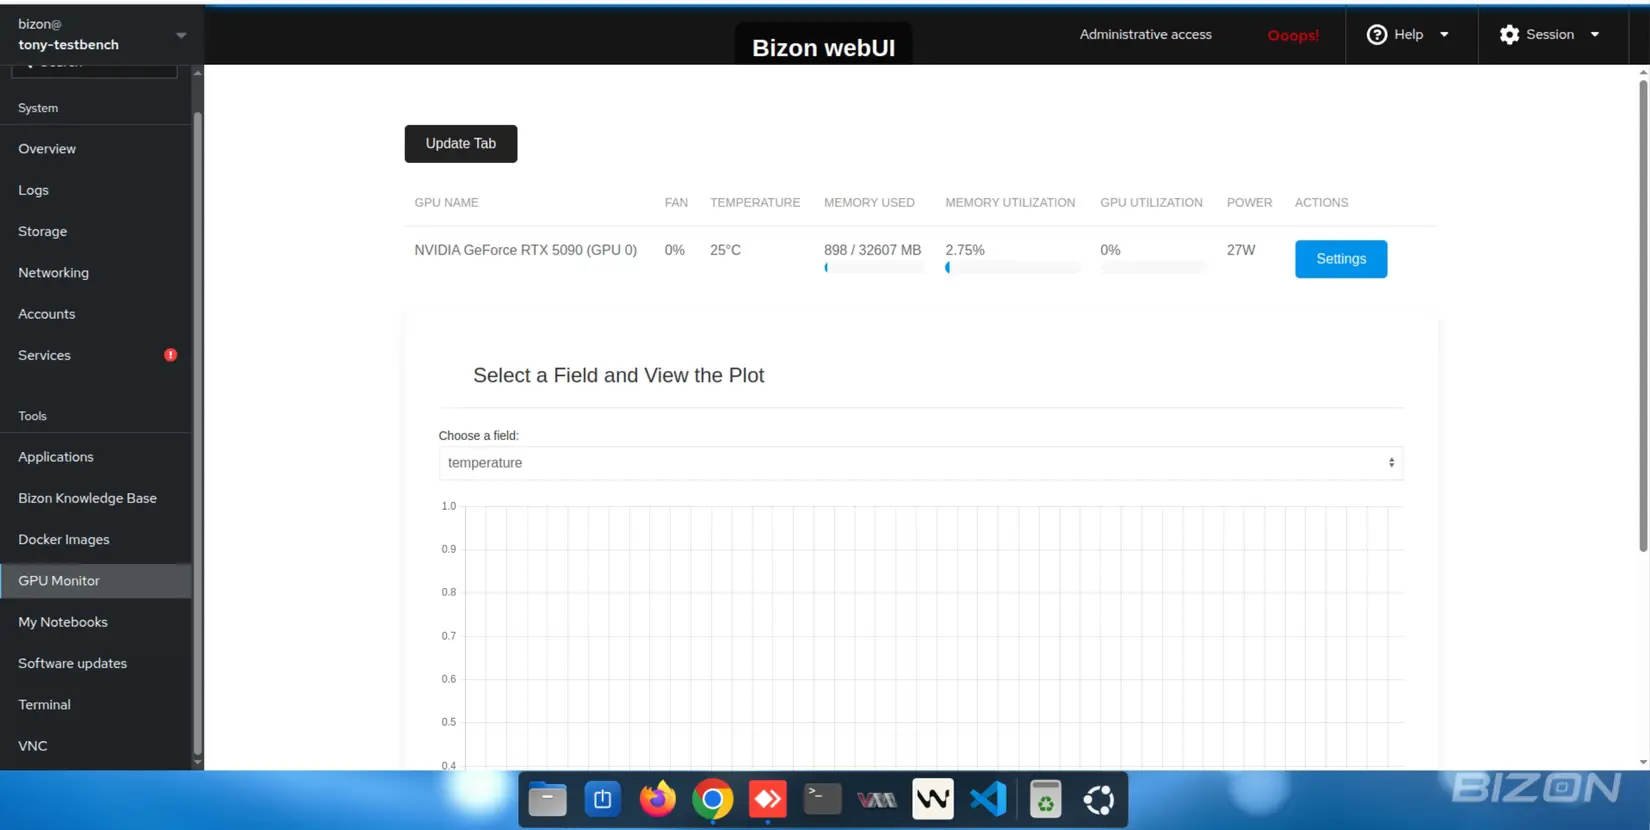Click the sidebar vertical scrollbar
Screen dimensions: 1650x830
pos(197,433)
